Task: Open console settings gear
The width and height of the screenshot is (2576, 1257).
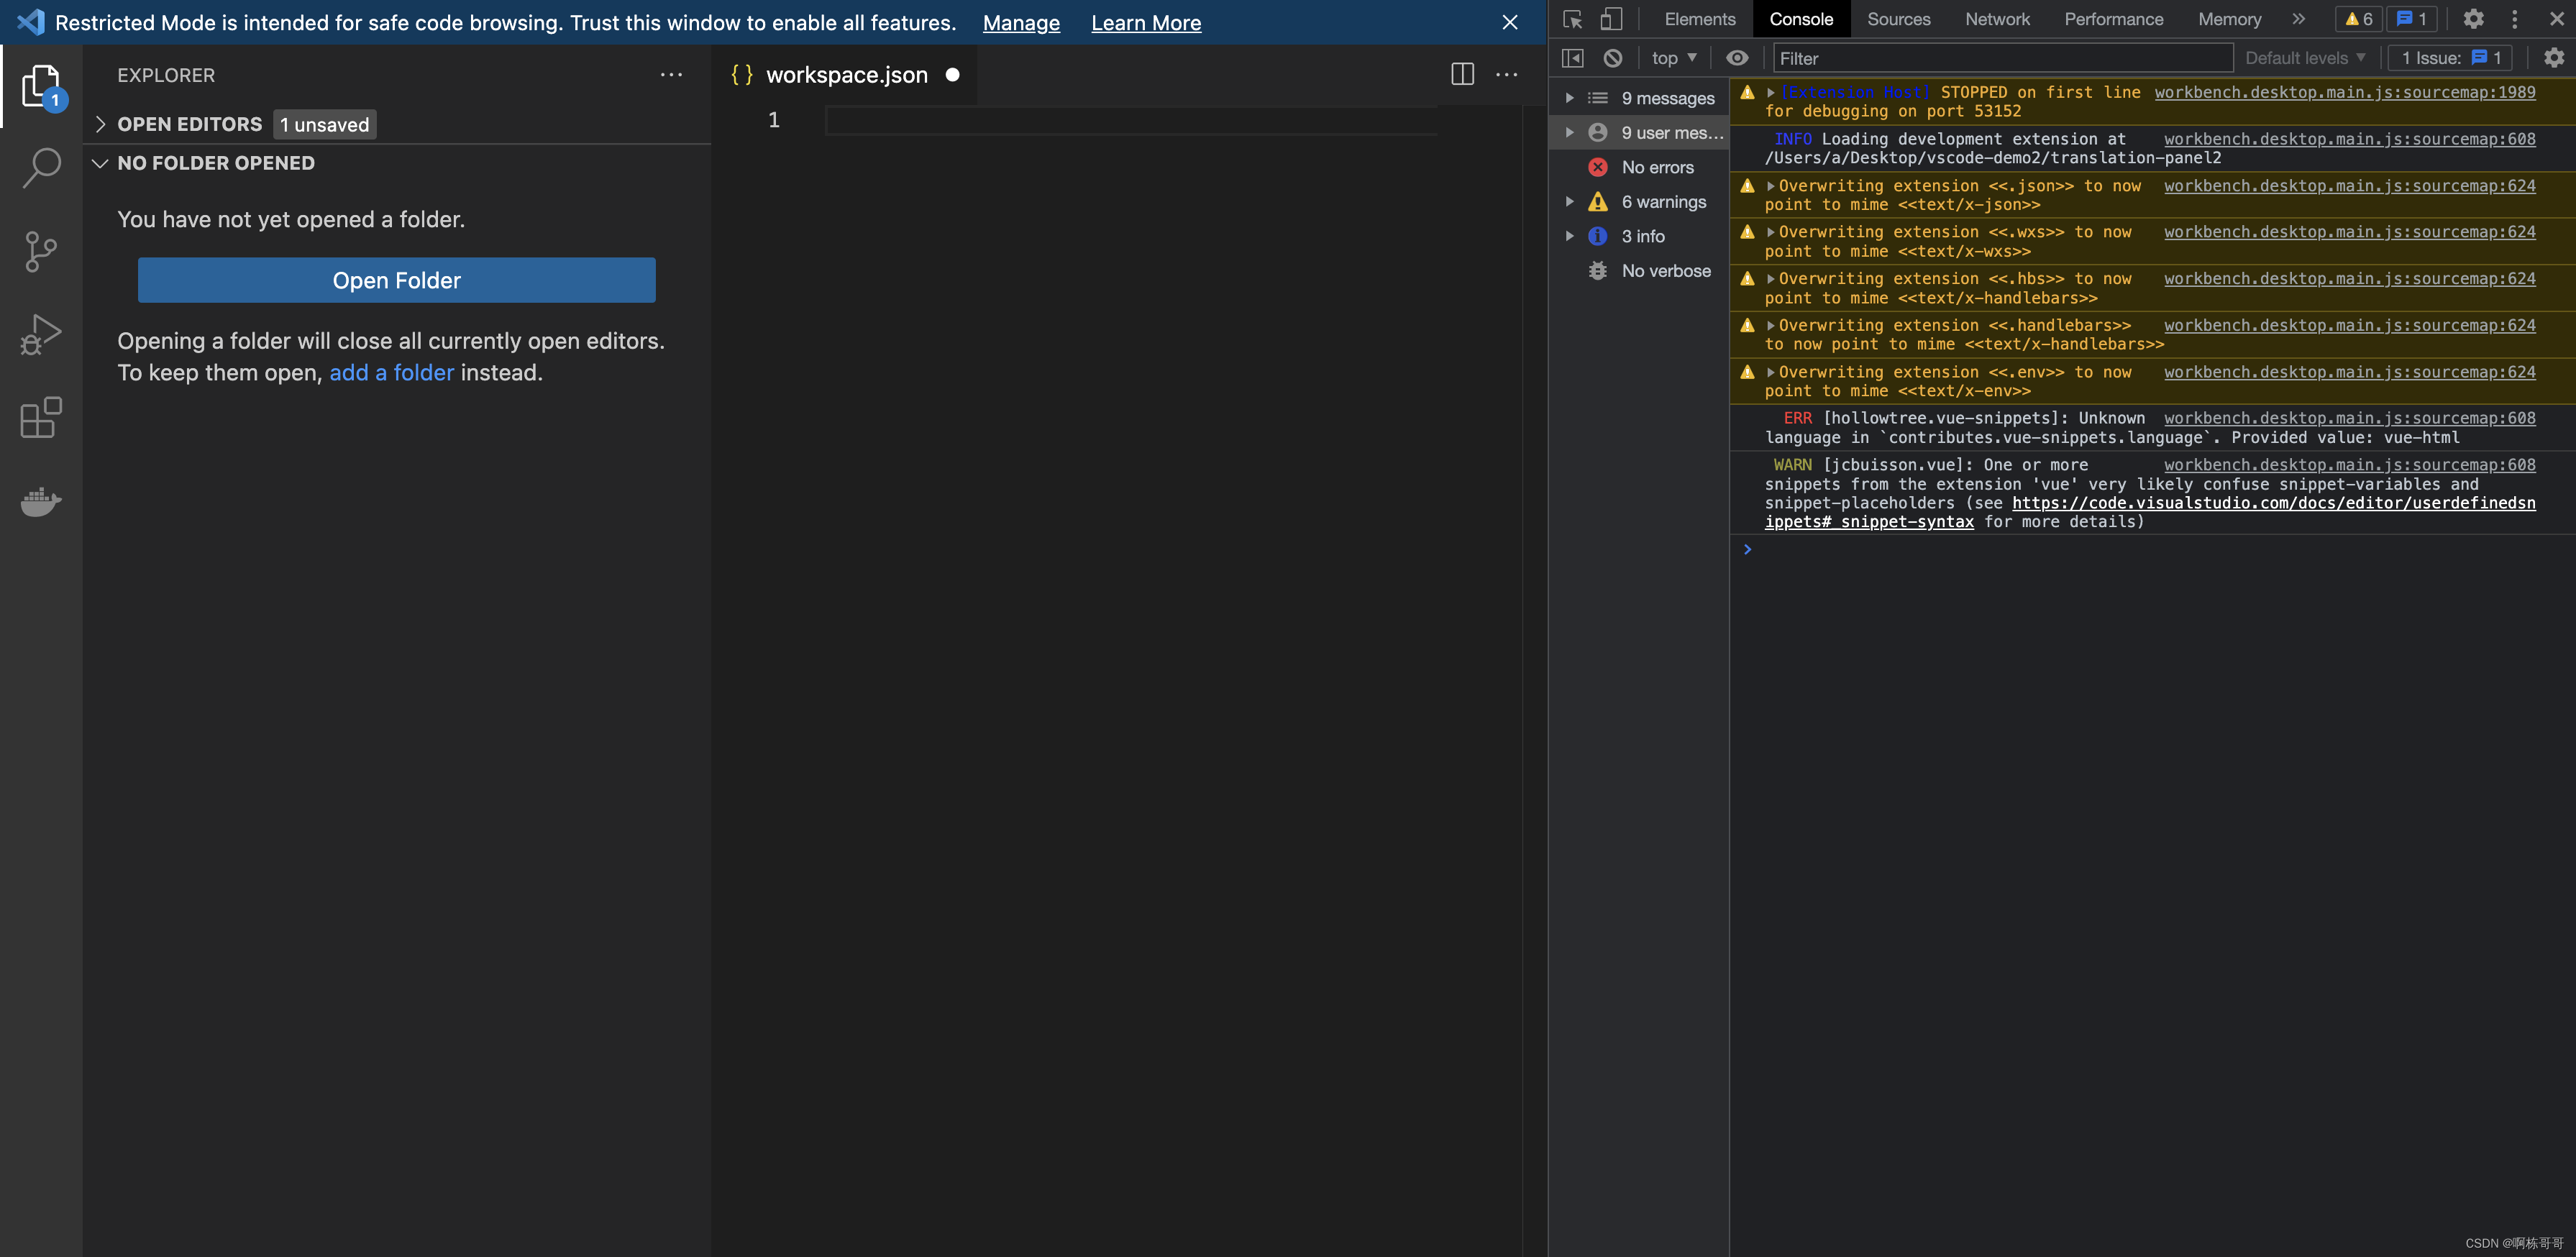Action: coord(2553,58)
